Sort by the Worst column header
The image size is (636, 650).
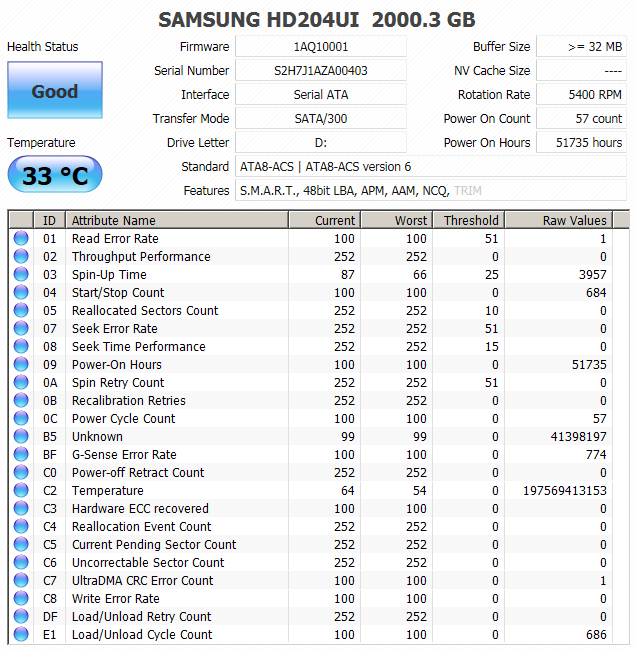coord(397,220)
